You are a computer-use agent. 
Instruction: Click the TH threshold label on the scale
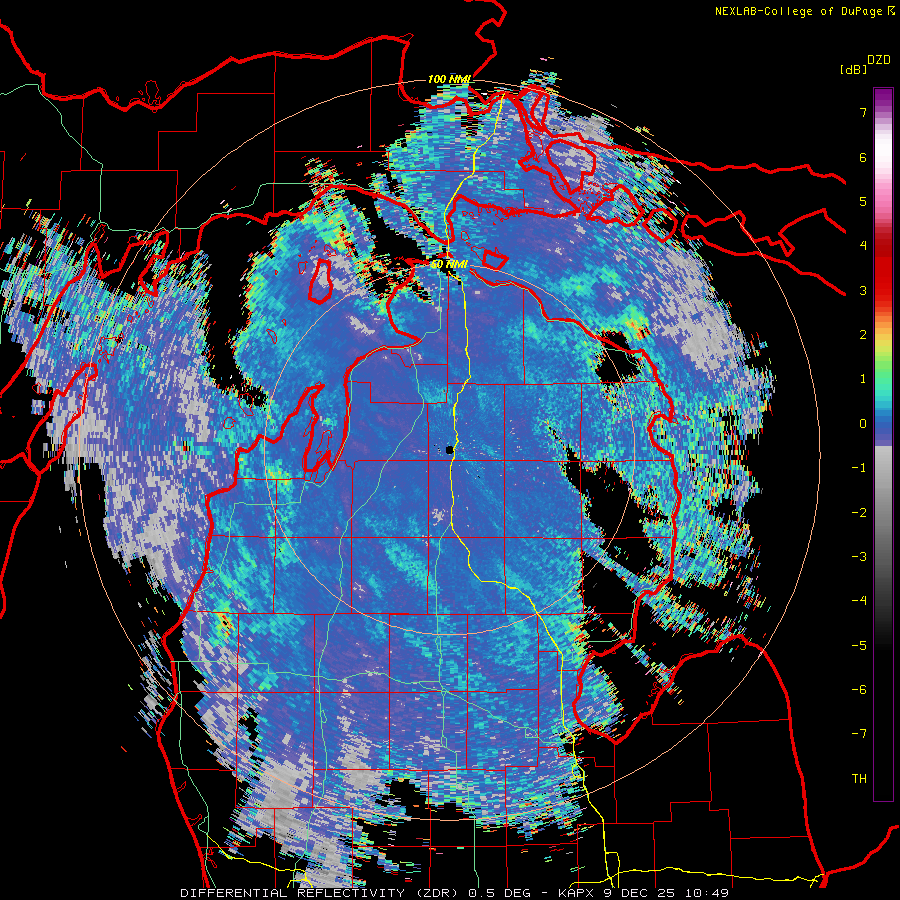[859, 779]
